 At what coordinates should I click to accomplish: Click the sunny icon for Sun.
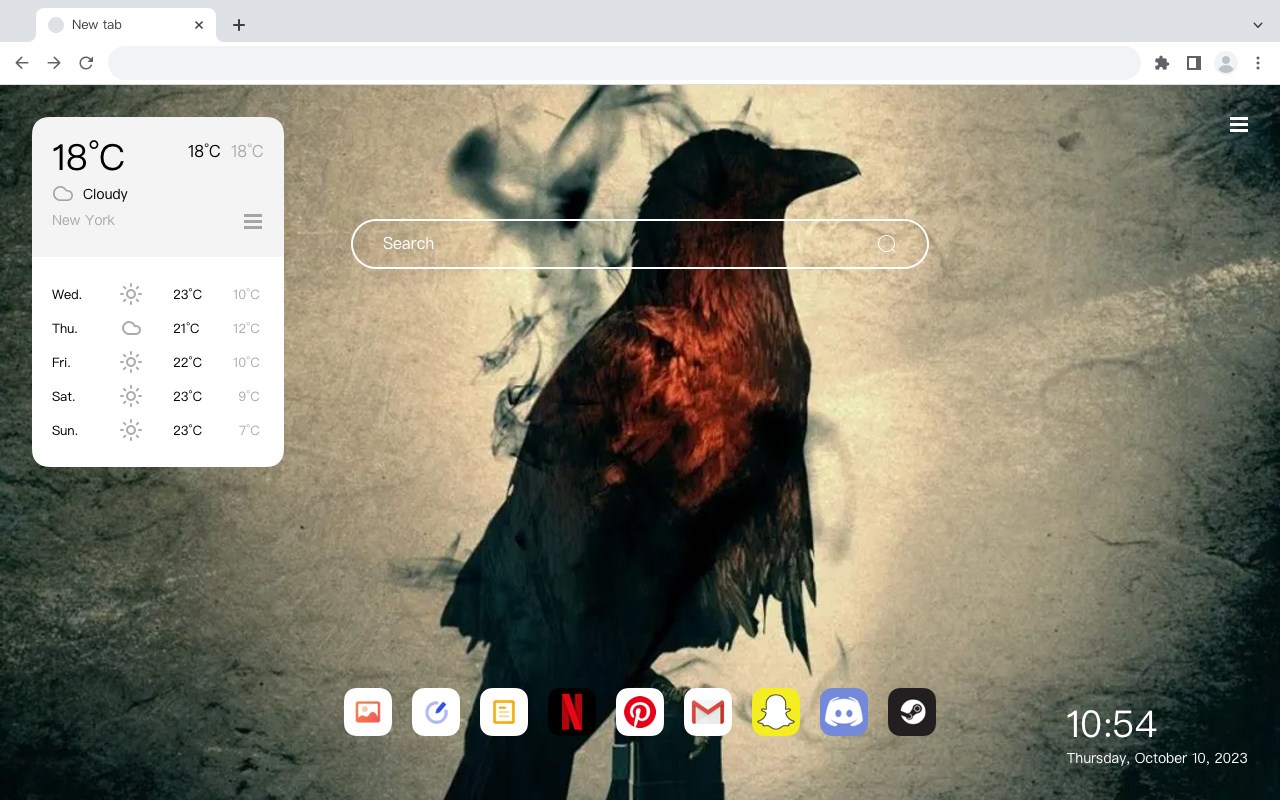coord(131,430)
